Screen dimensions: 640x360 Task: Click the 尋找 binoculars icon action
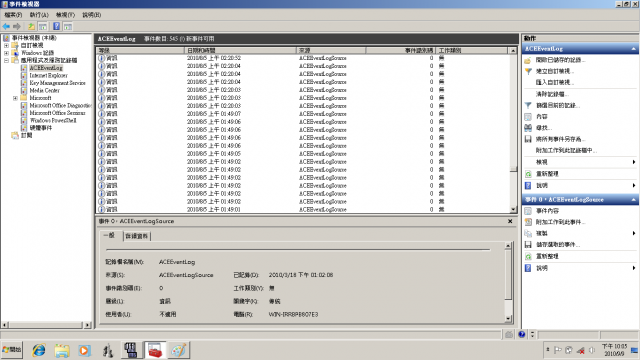528,128
